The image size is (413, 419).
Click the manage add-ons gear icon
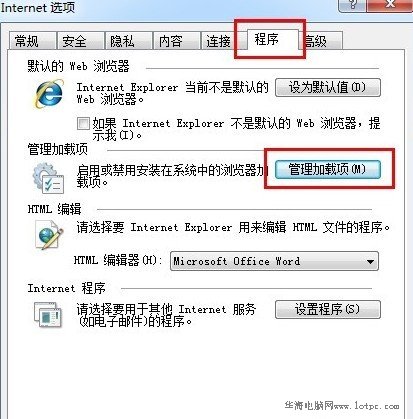(x=48, y=178)
